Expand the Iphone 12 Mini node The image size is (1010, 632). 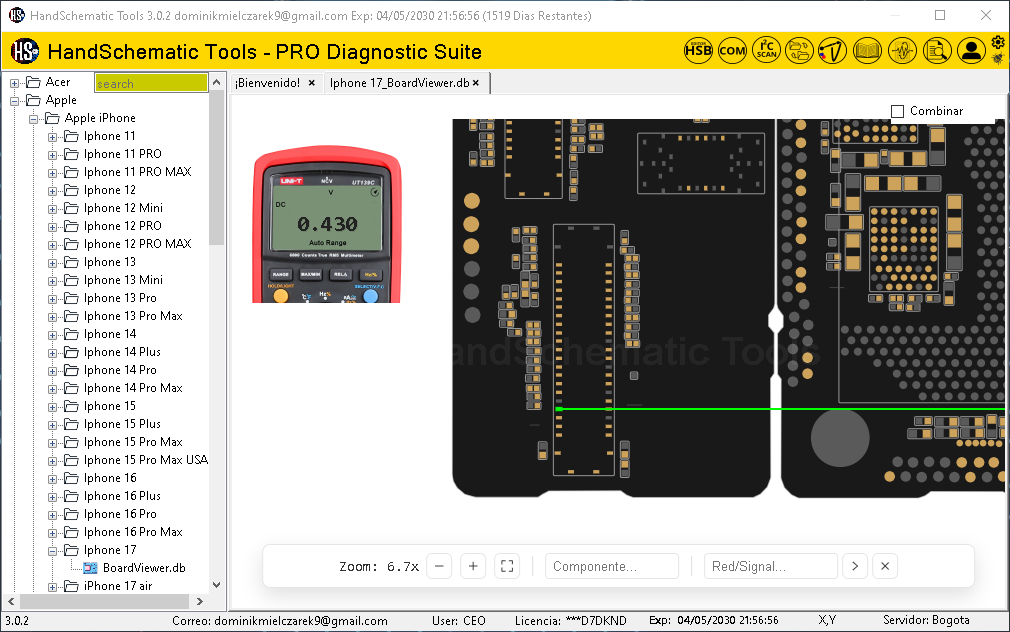tap(53, 209)
